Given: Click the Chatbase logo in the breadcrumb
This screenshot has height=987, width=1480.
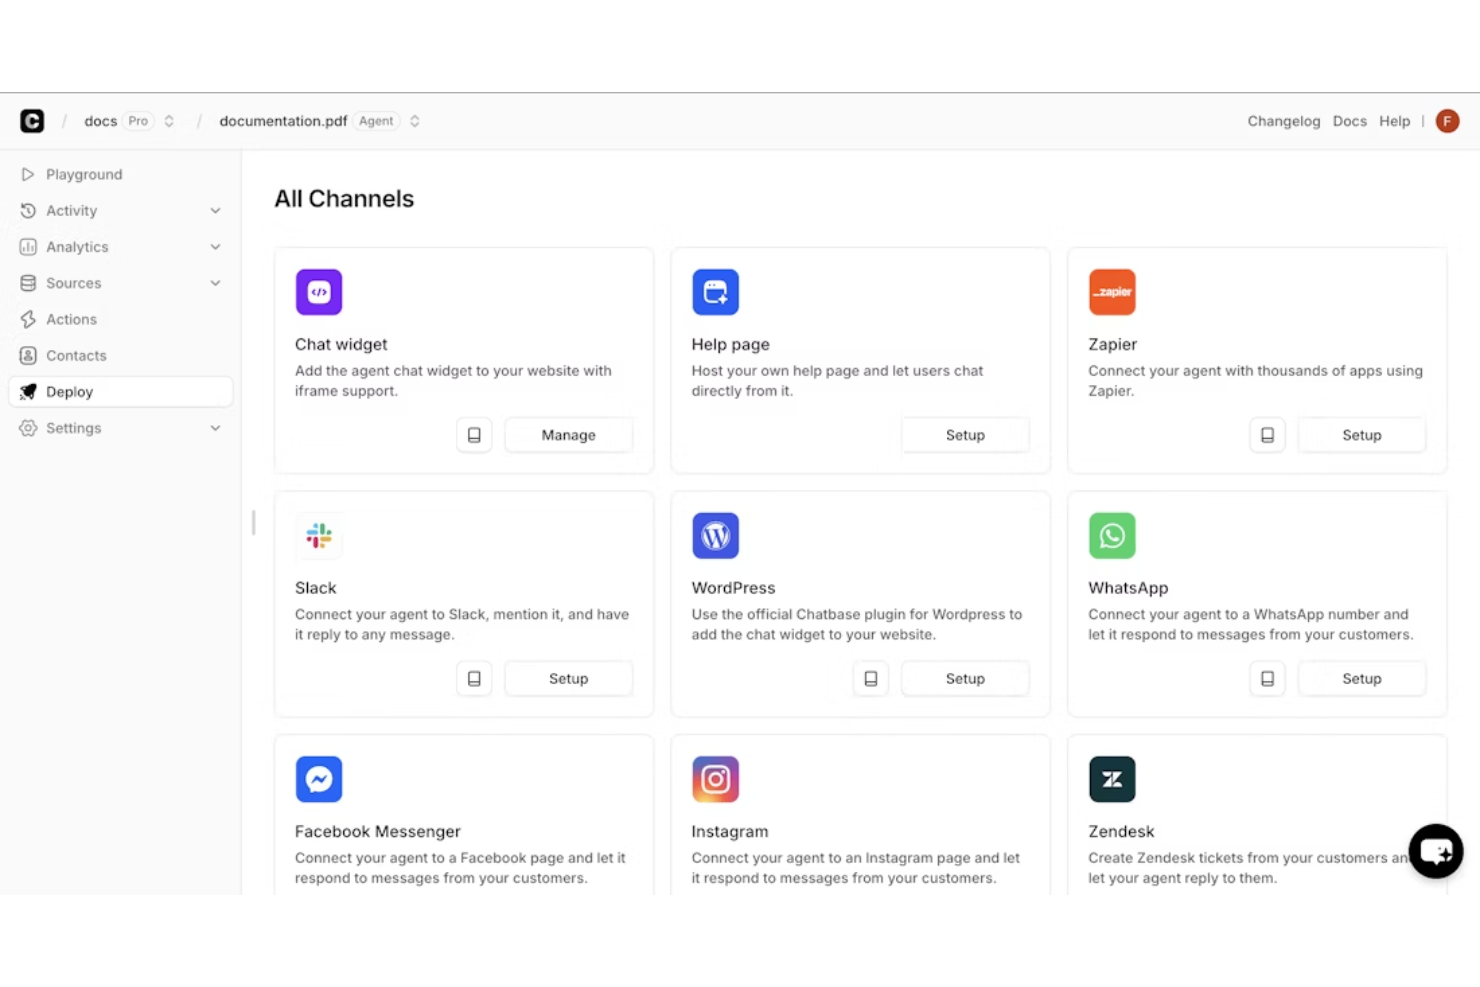Looking at the screenshot, I should click(x=31, y=120).
